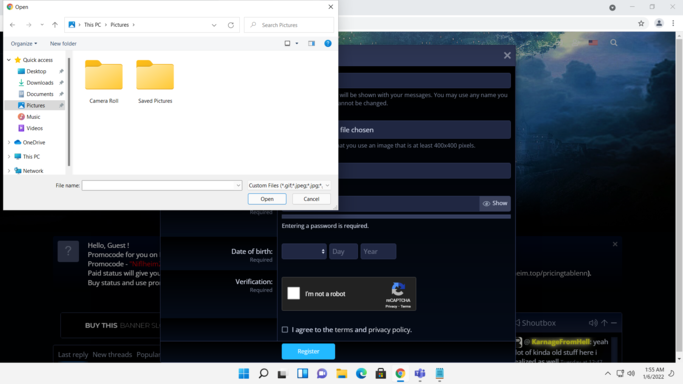This screenshot has width=683, height=384.
Task: Change the folder view layout
Action: pos(287,43)
